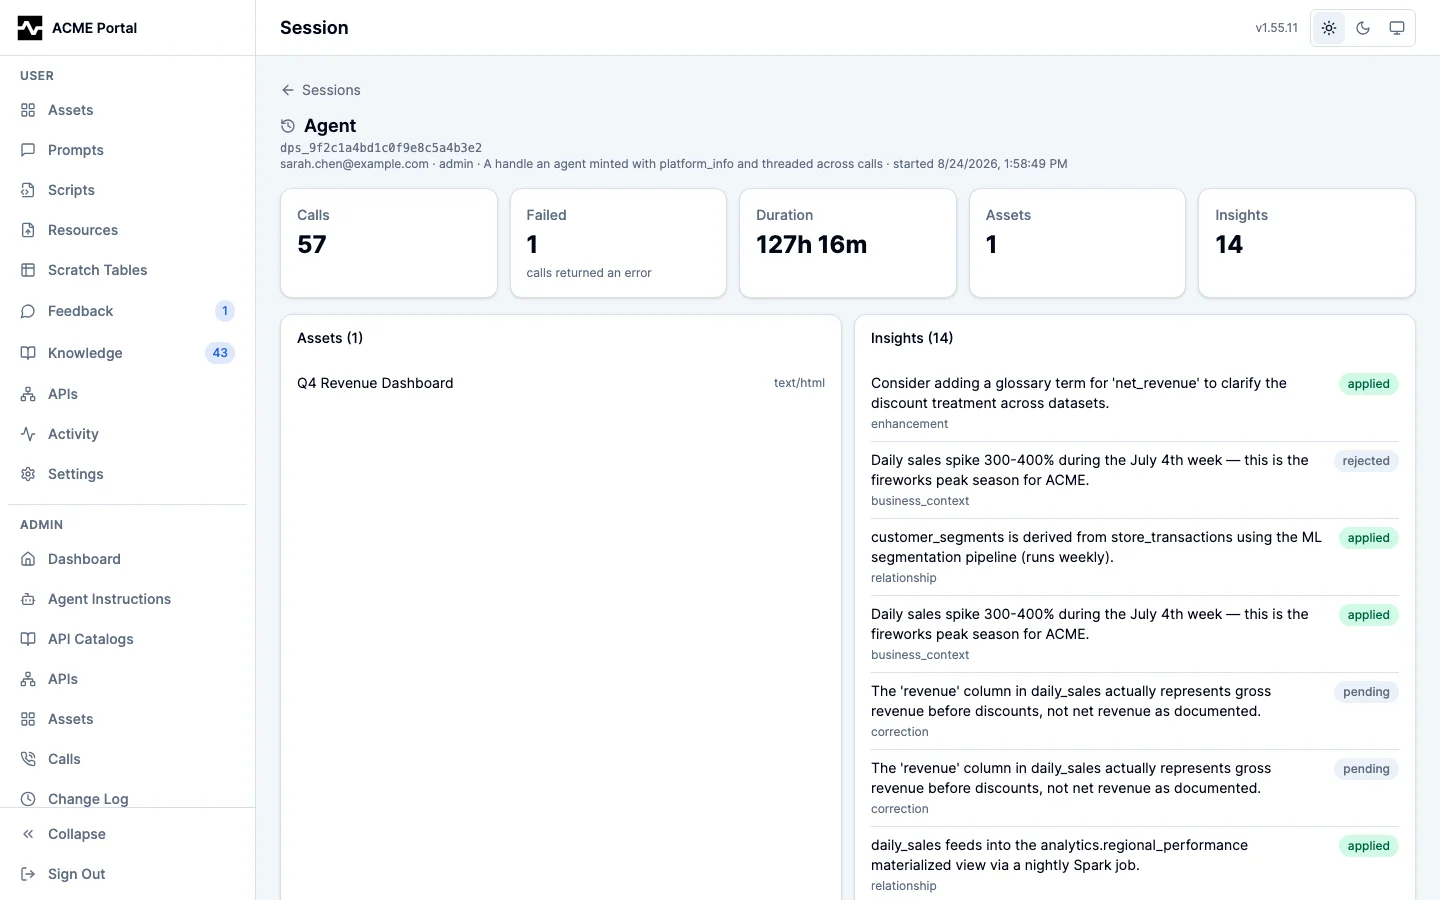This screenshot has width=1440, height=900.
Task: Click the Assets grid icon under ADMIN
Action: [28, 719]
